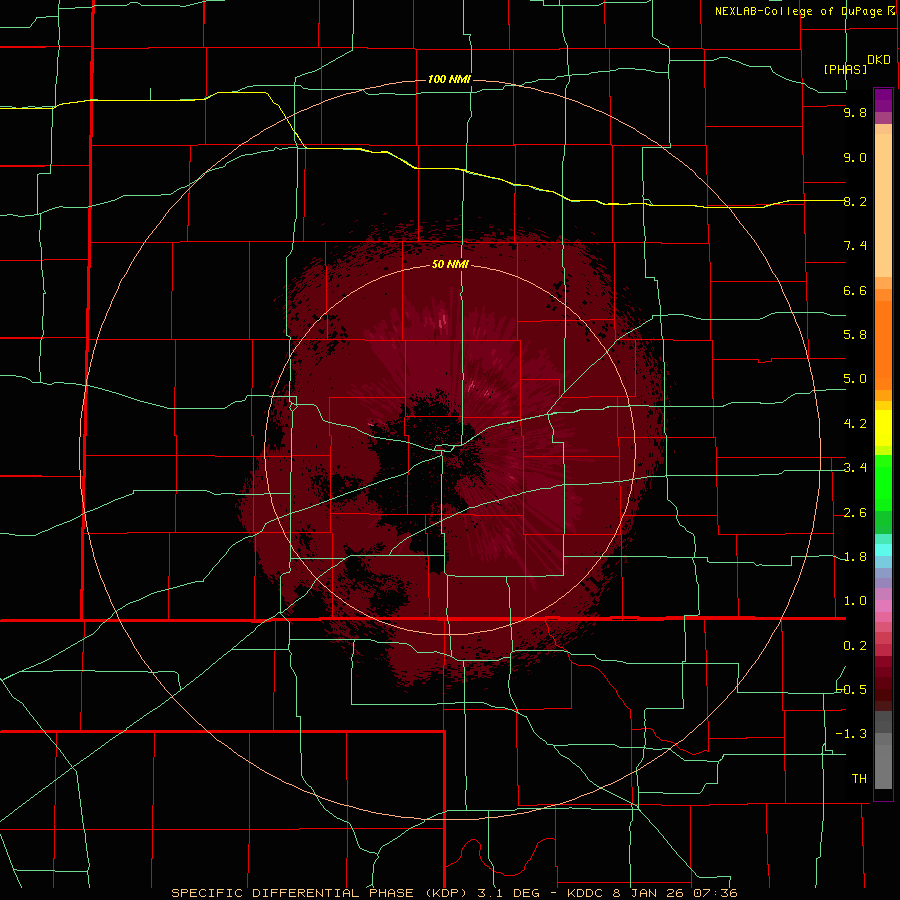The image size is (900, 900).
Task: Click the pale peach segment of the color bar
Action: pyautogui.click(x=883, y=205)
